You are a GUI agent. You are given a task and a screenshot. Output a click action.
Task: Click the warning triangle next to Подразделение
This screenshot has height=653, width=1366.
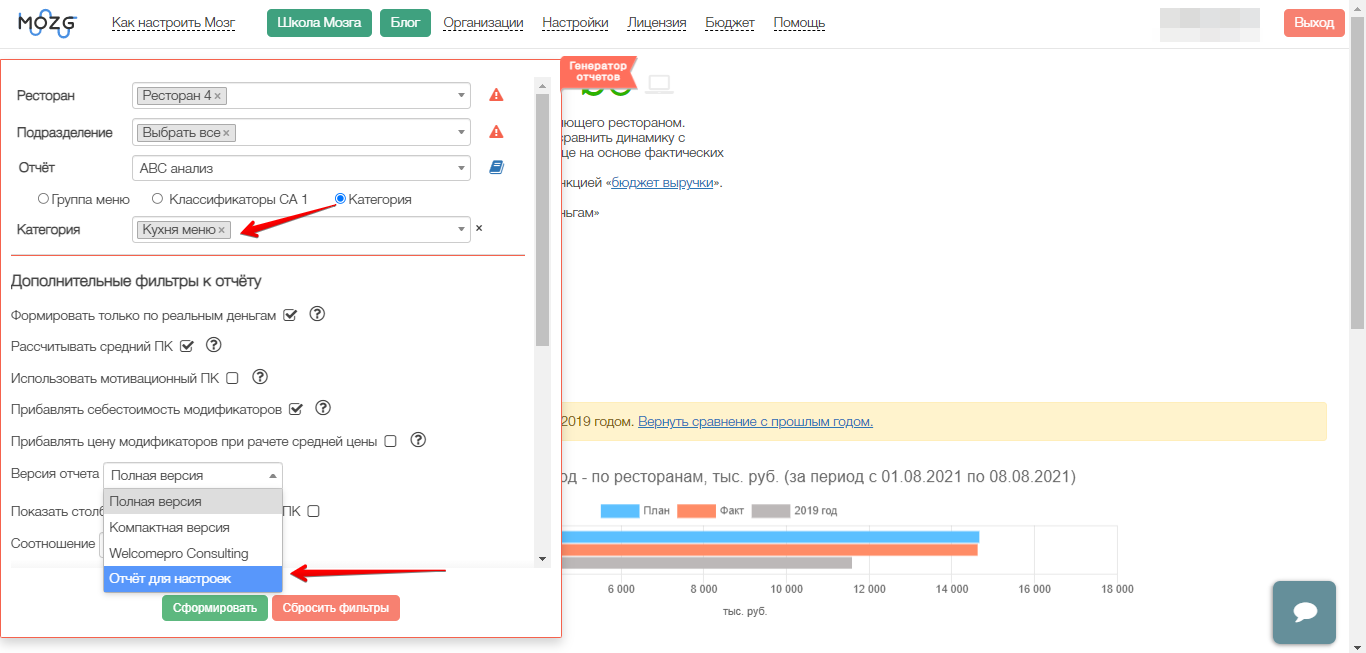coord(496,132)
